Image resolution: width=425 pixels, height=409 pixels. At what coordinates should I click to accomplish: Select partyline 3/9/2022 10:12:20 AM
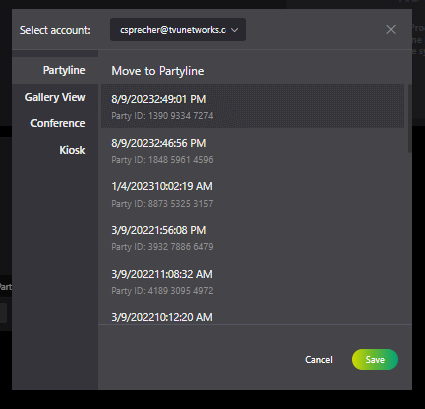[252, 314]
